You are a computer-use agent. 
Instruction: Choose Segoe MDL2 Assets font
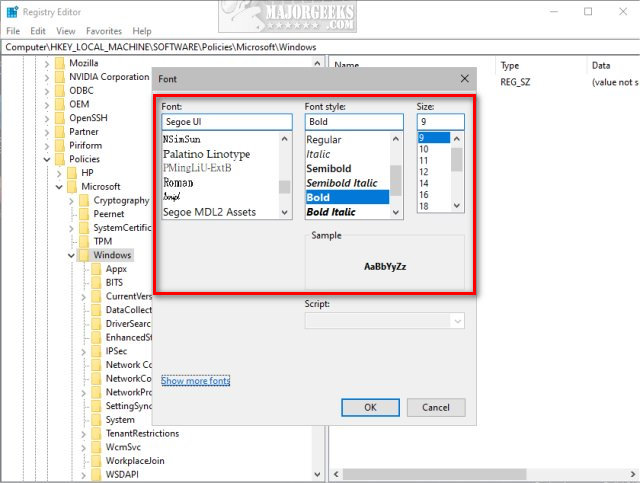pyautogui.click(x=209, y=212)
